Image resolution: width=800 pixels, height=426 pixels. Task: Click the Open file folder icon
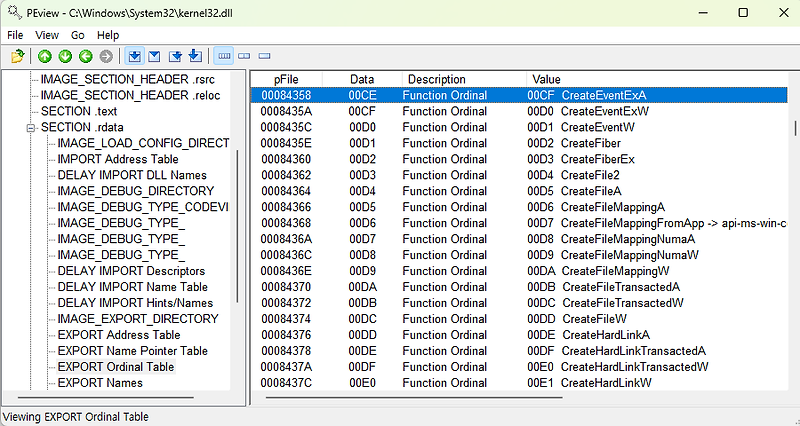[x=17, y=56]
